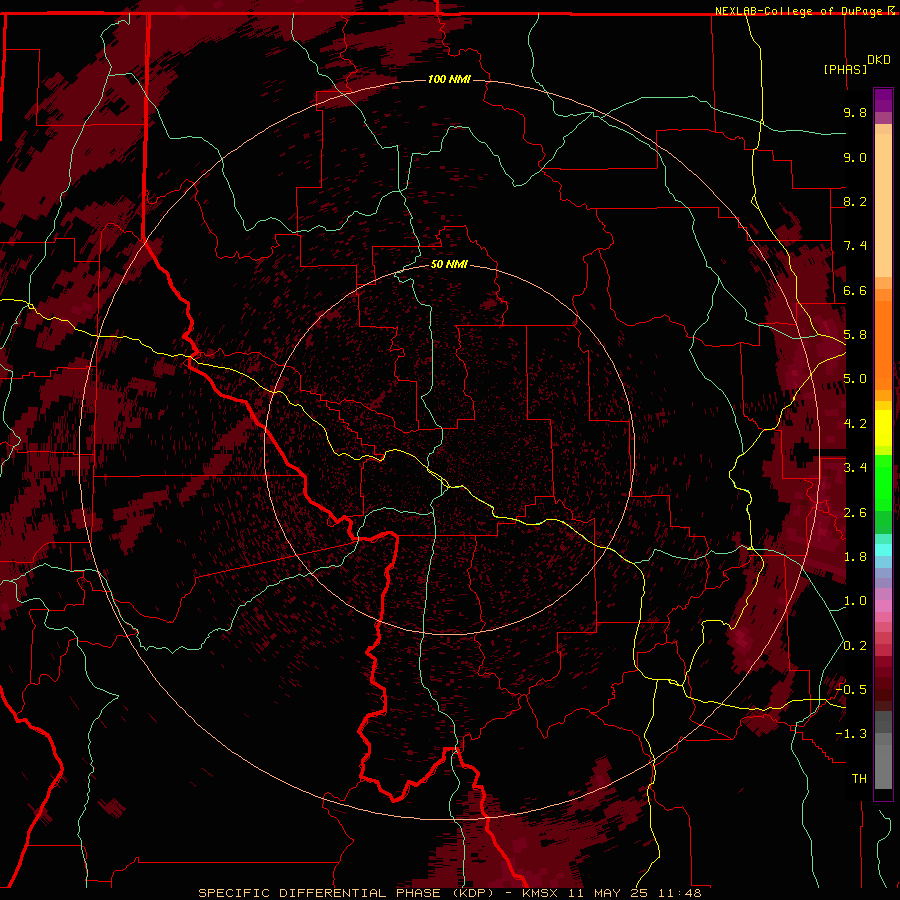Click the 0.2 value on the color scale
The image size is (900, 900).
click(x=855, y=646)
